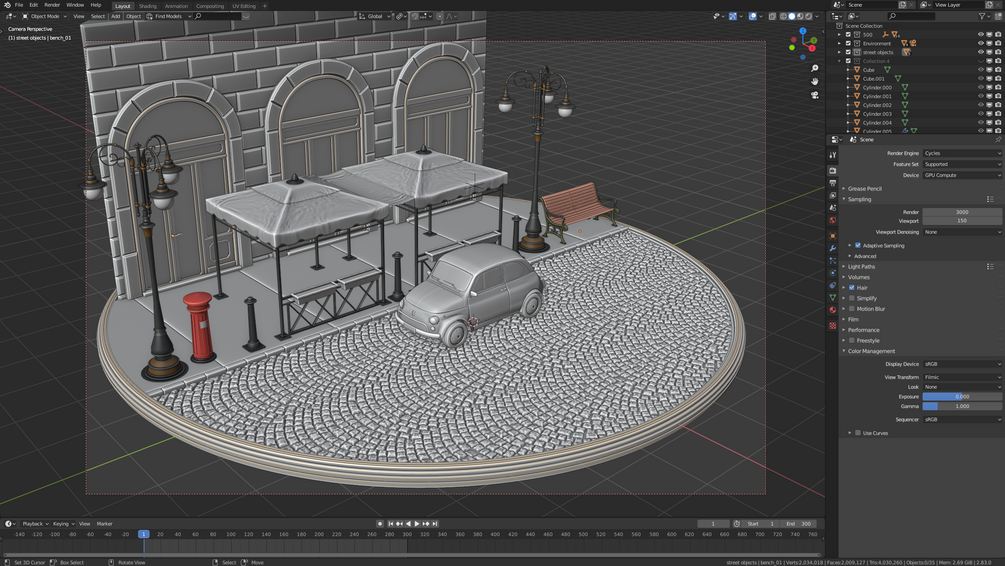This screenshot has height=566, width=1005.
Task: Open the outliner filter dropdown
Action: pyautogui.click(x=985, y=16)
